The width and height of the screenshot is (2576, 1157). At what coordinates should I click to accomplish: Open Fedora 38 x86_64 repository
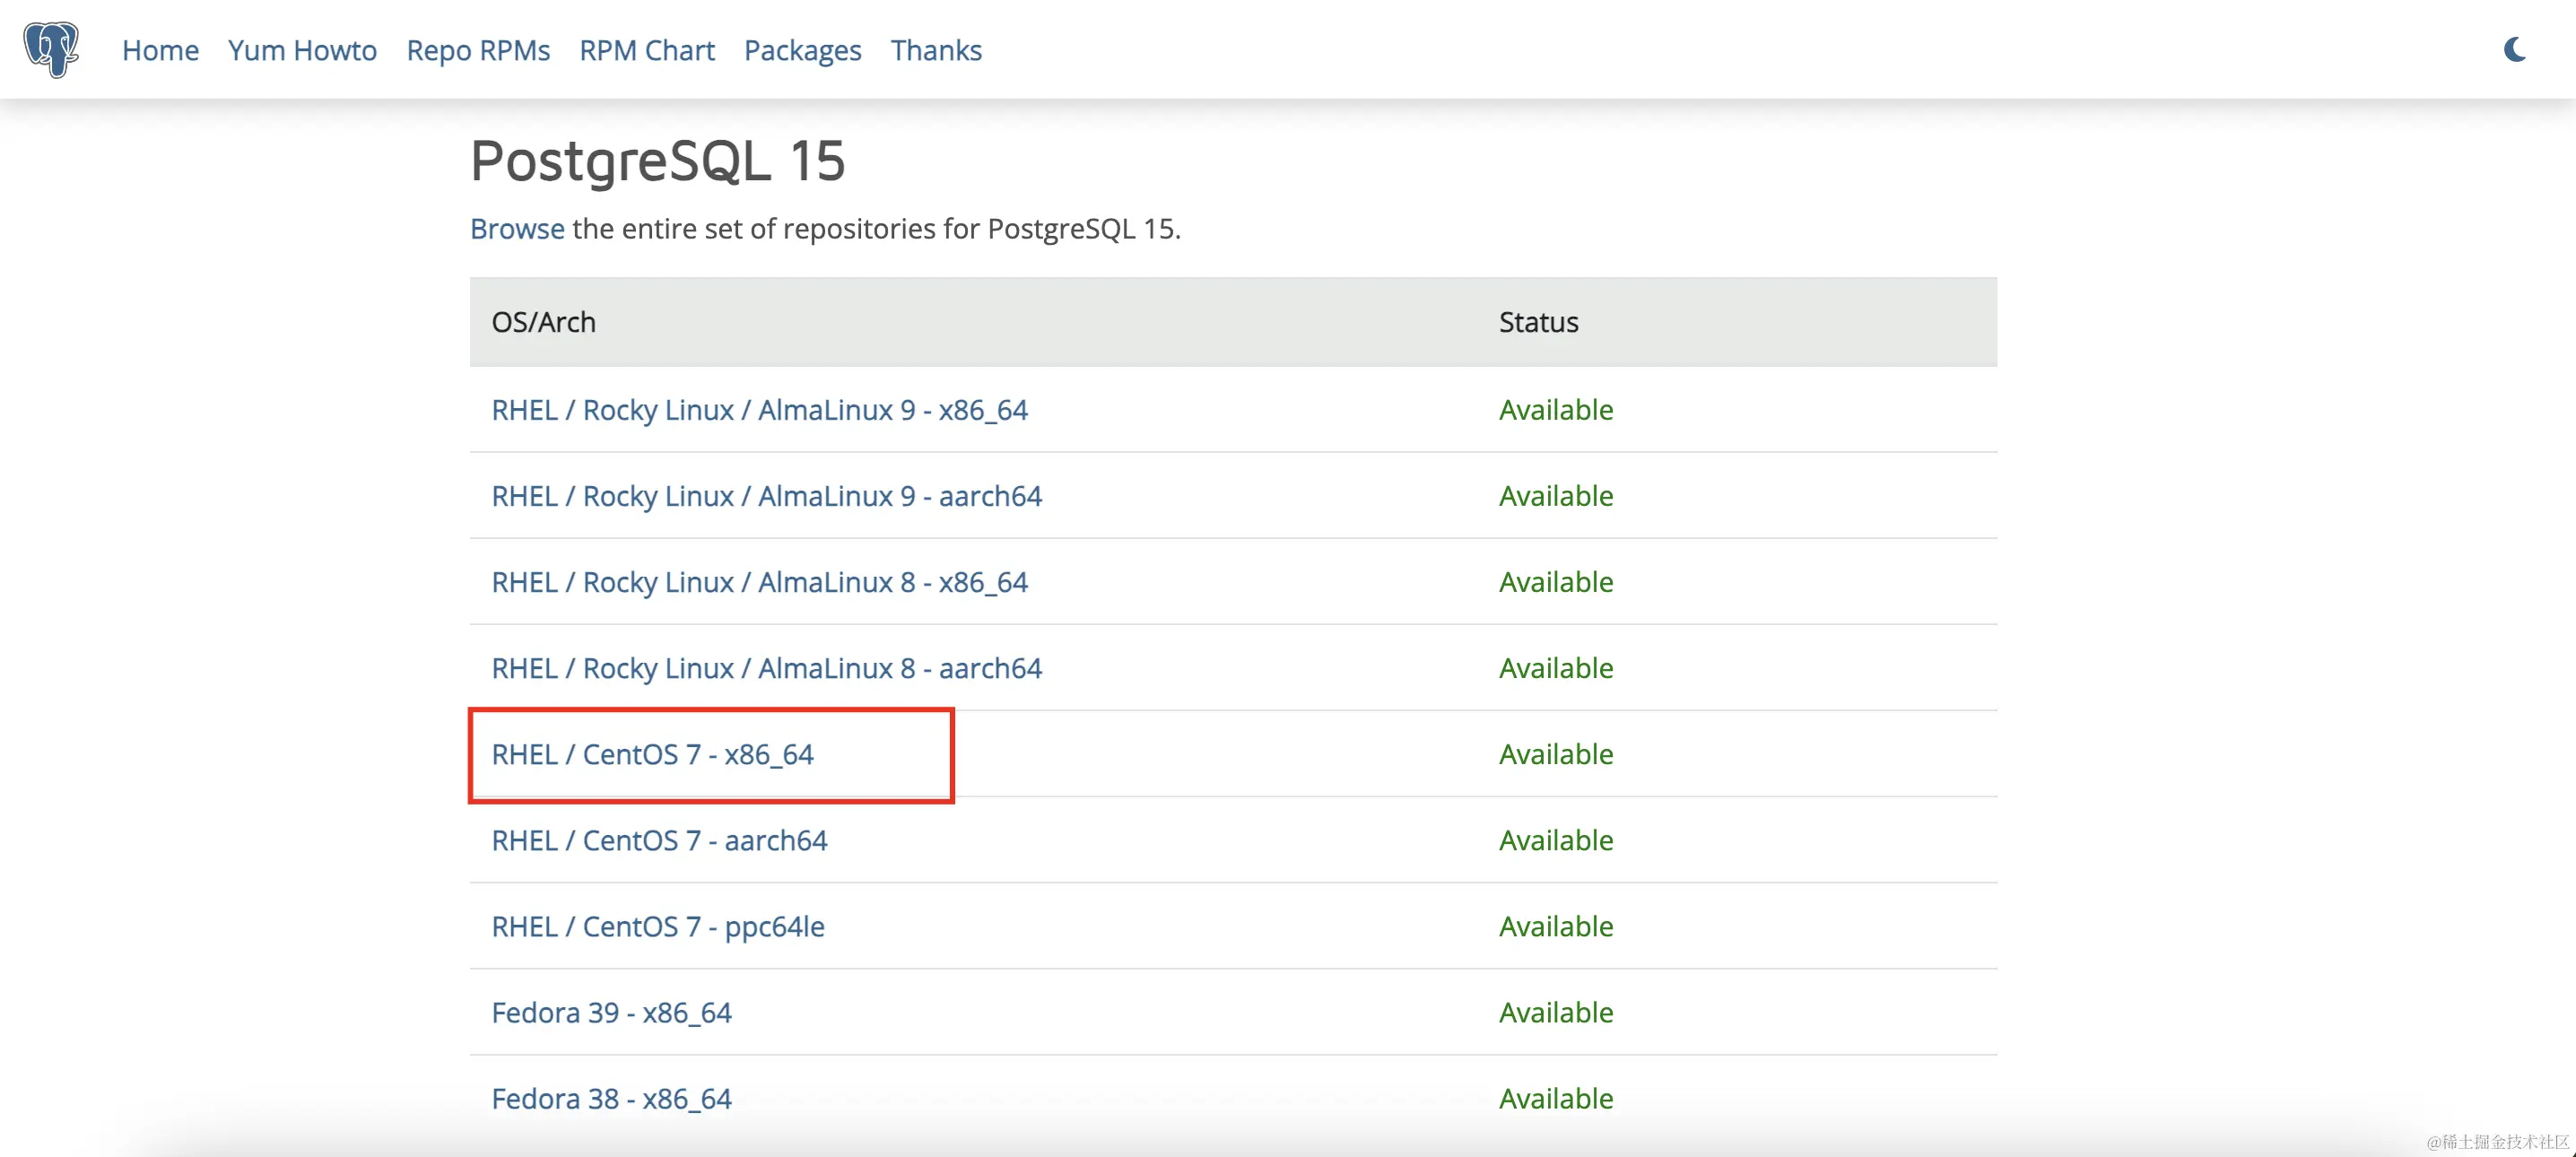(611, 1097)
